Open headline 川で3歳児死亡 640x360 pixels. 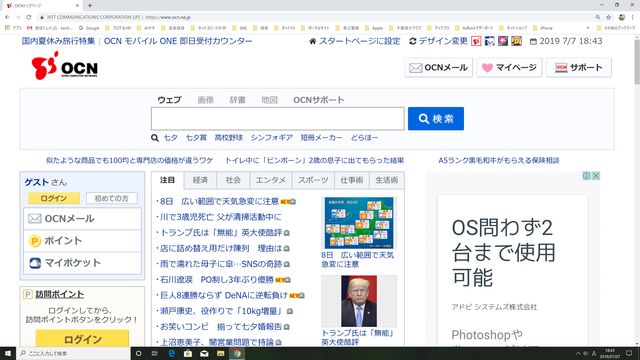[220, 217]
